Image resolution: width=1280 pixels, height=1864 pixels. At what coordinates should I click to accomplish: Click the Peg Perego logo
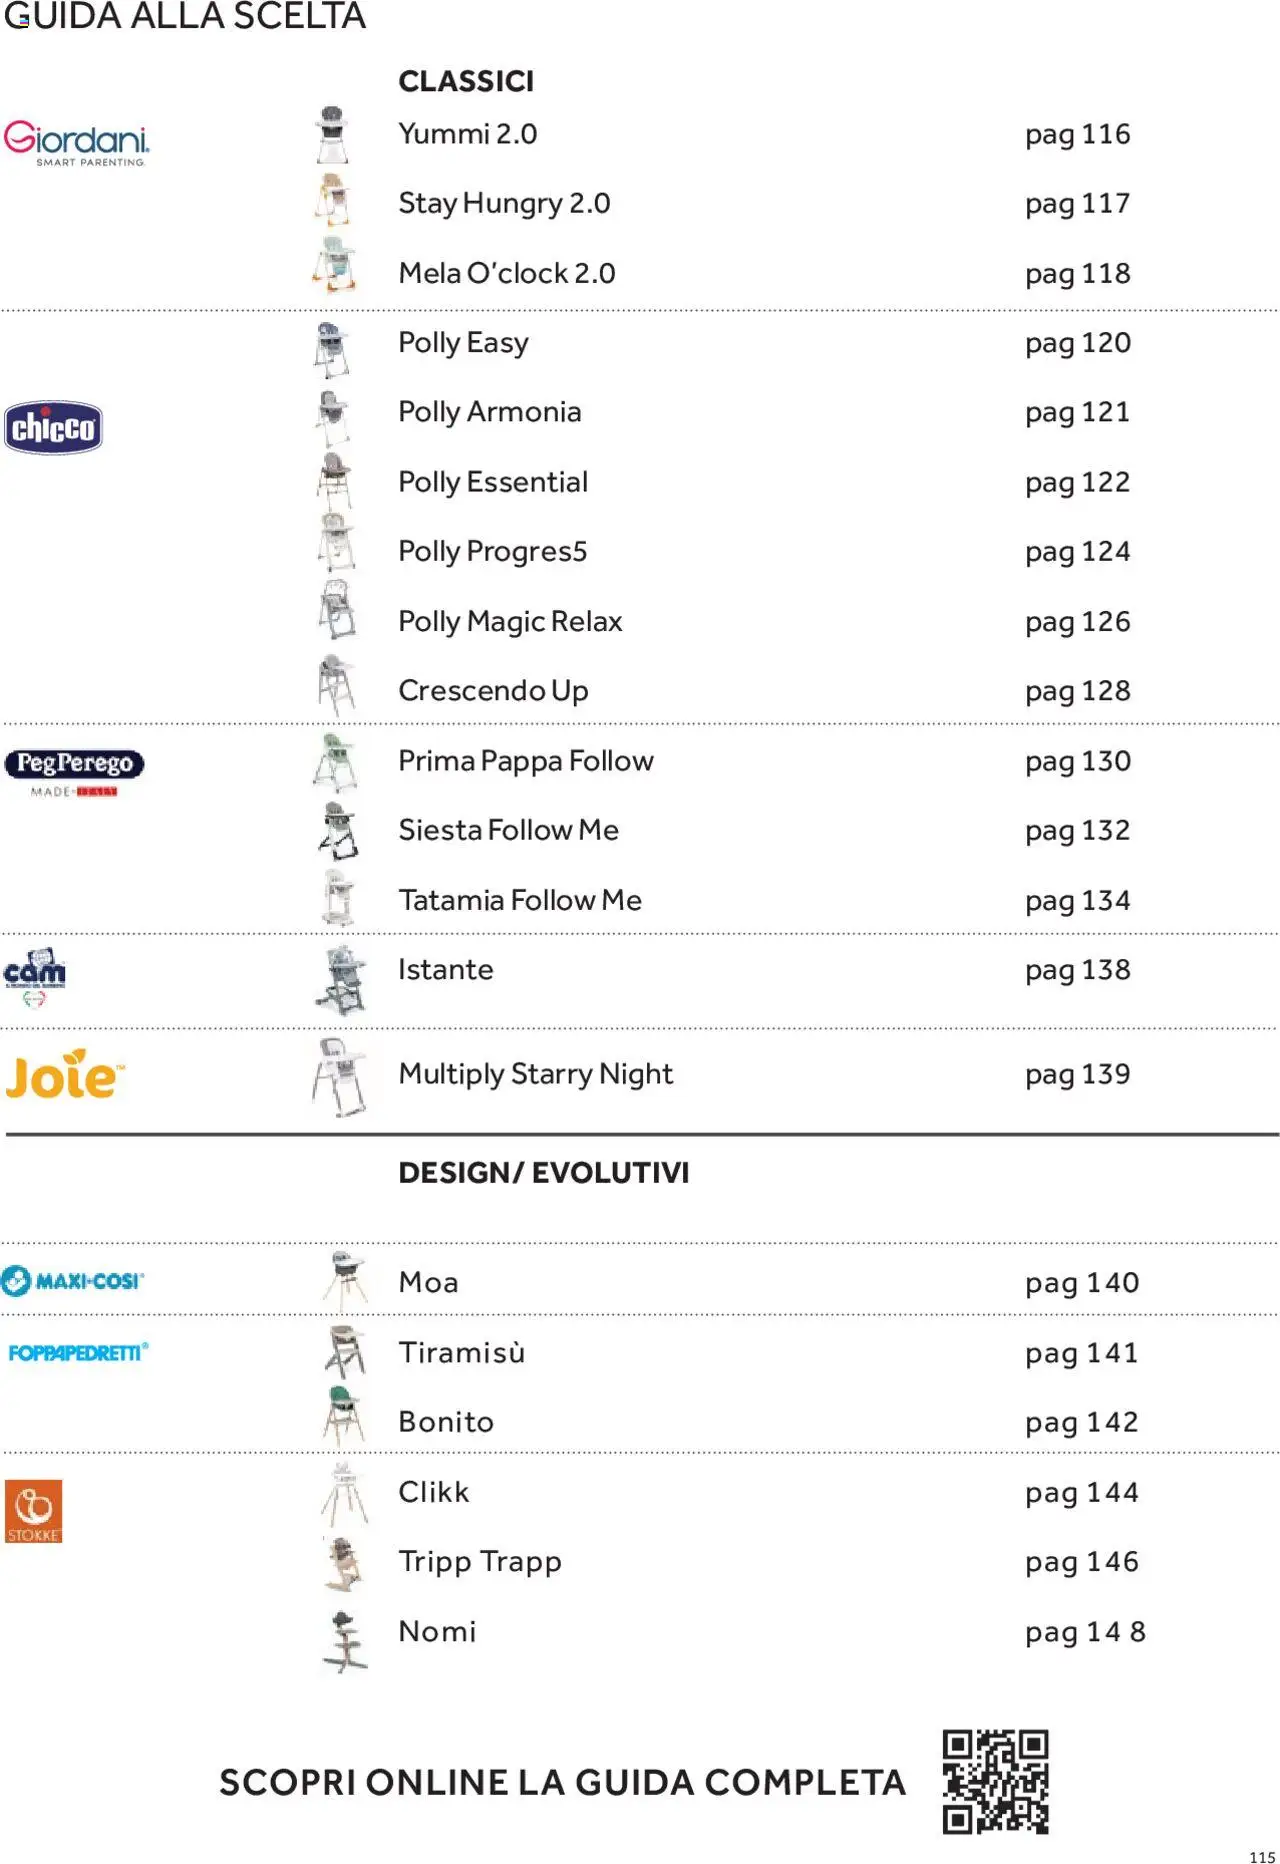tap(74, 771)
